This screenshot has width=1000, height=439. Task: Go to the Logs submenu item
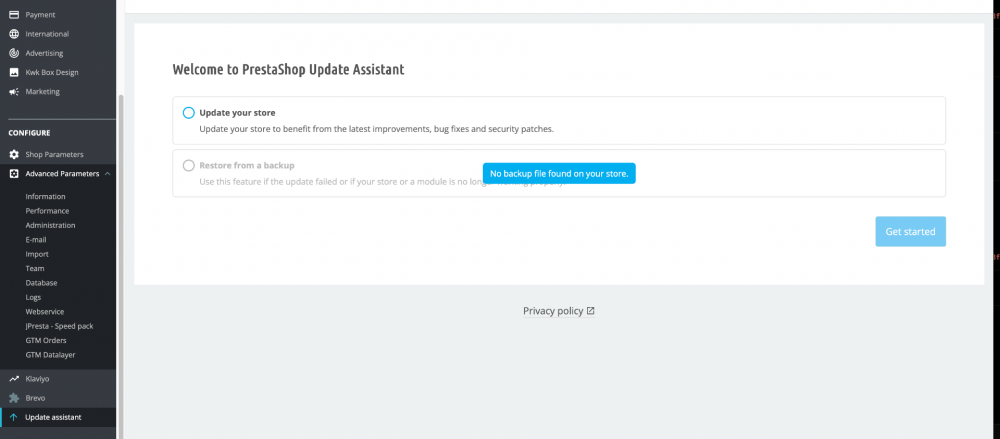point(33,297)
